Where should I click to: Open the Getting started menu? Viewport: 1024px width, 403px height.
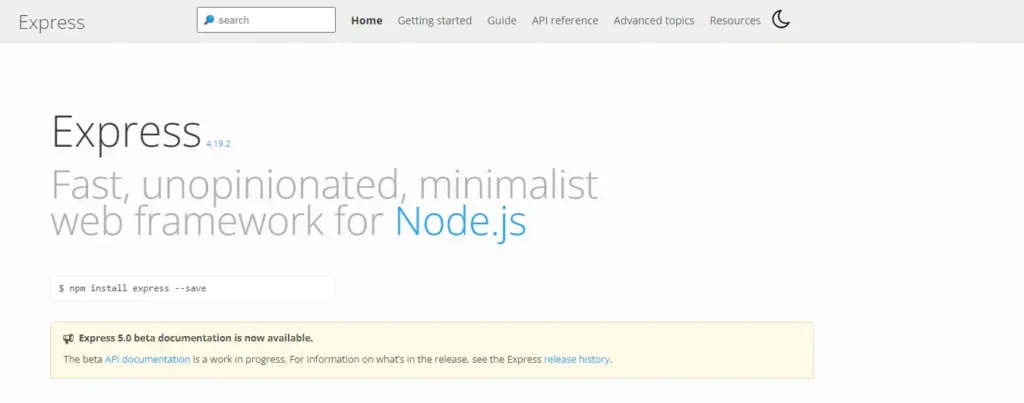coord(434,20)
